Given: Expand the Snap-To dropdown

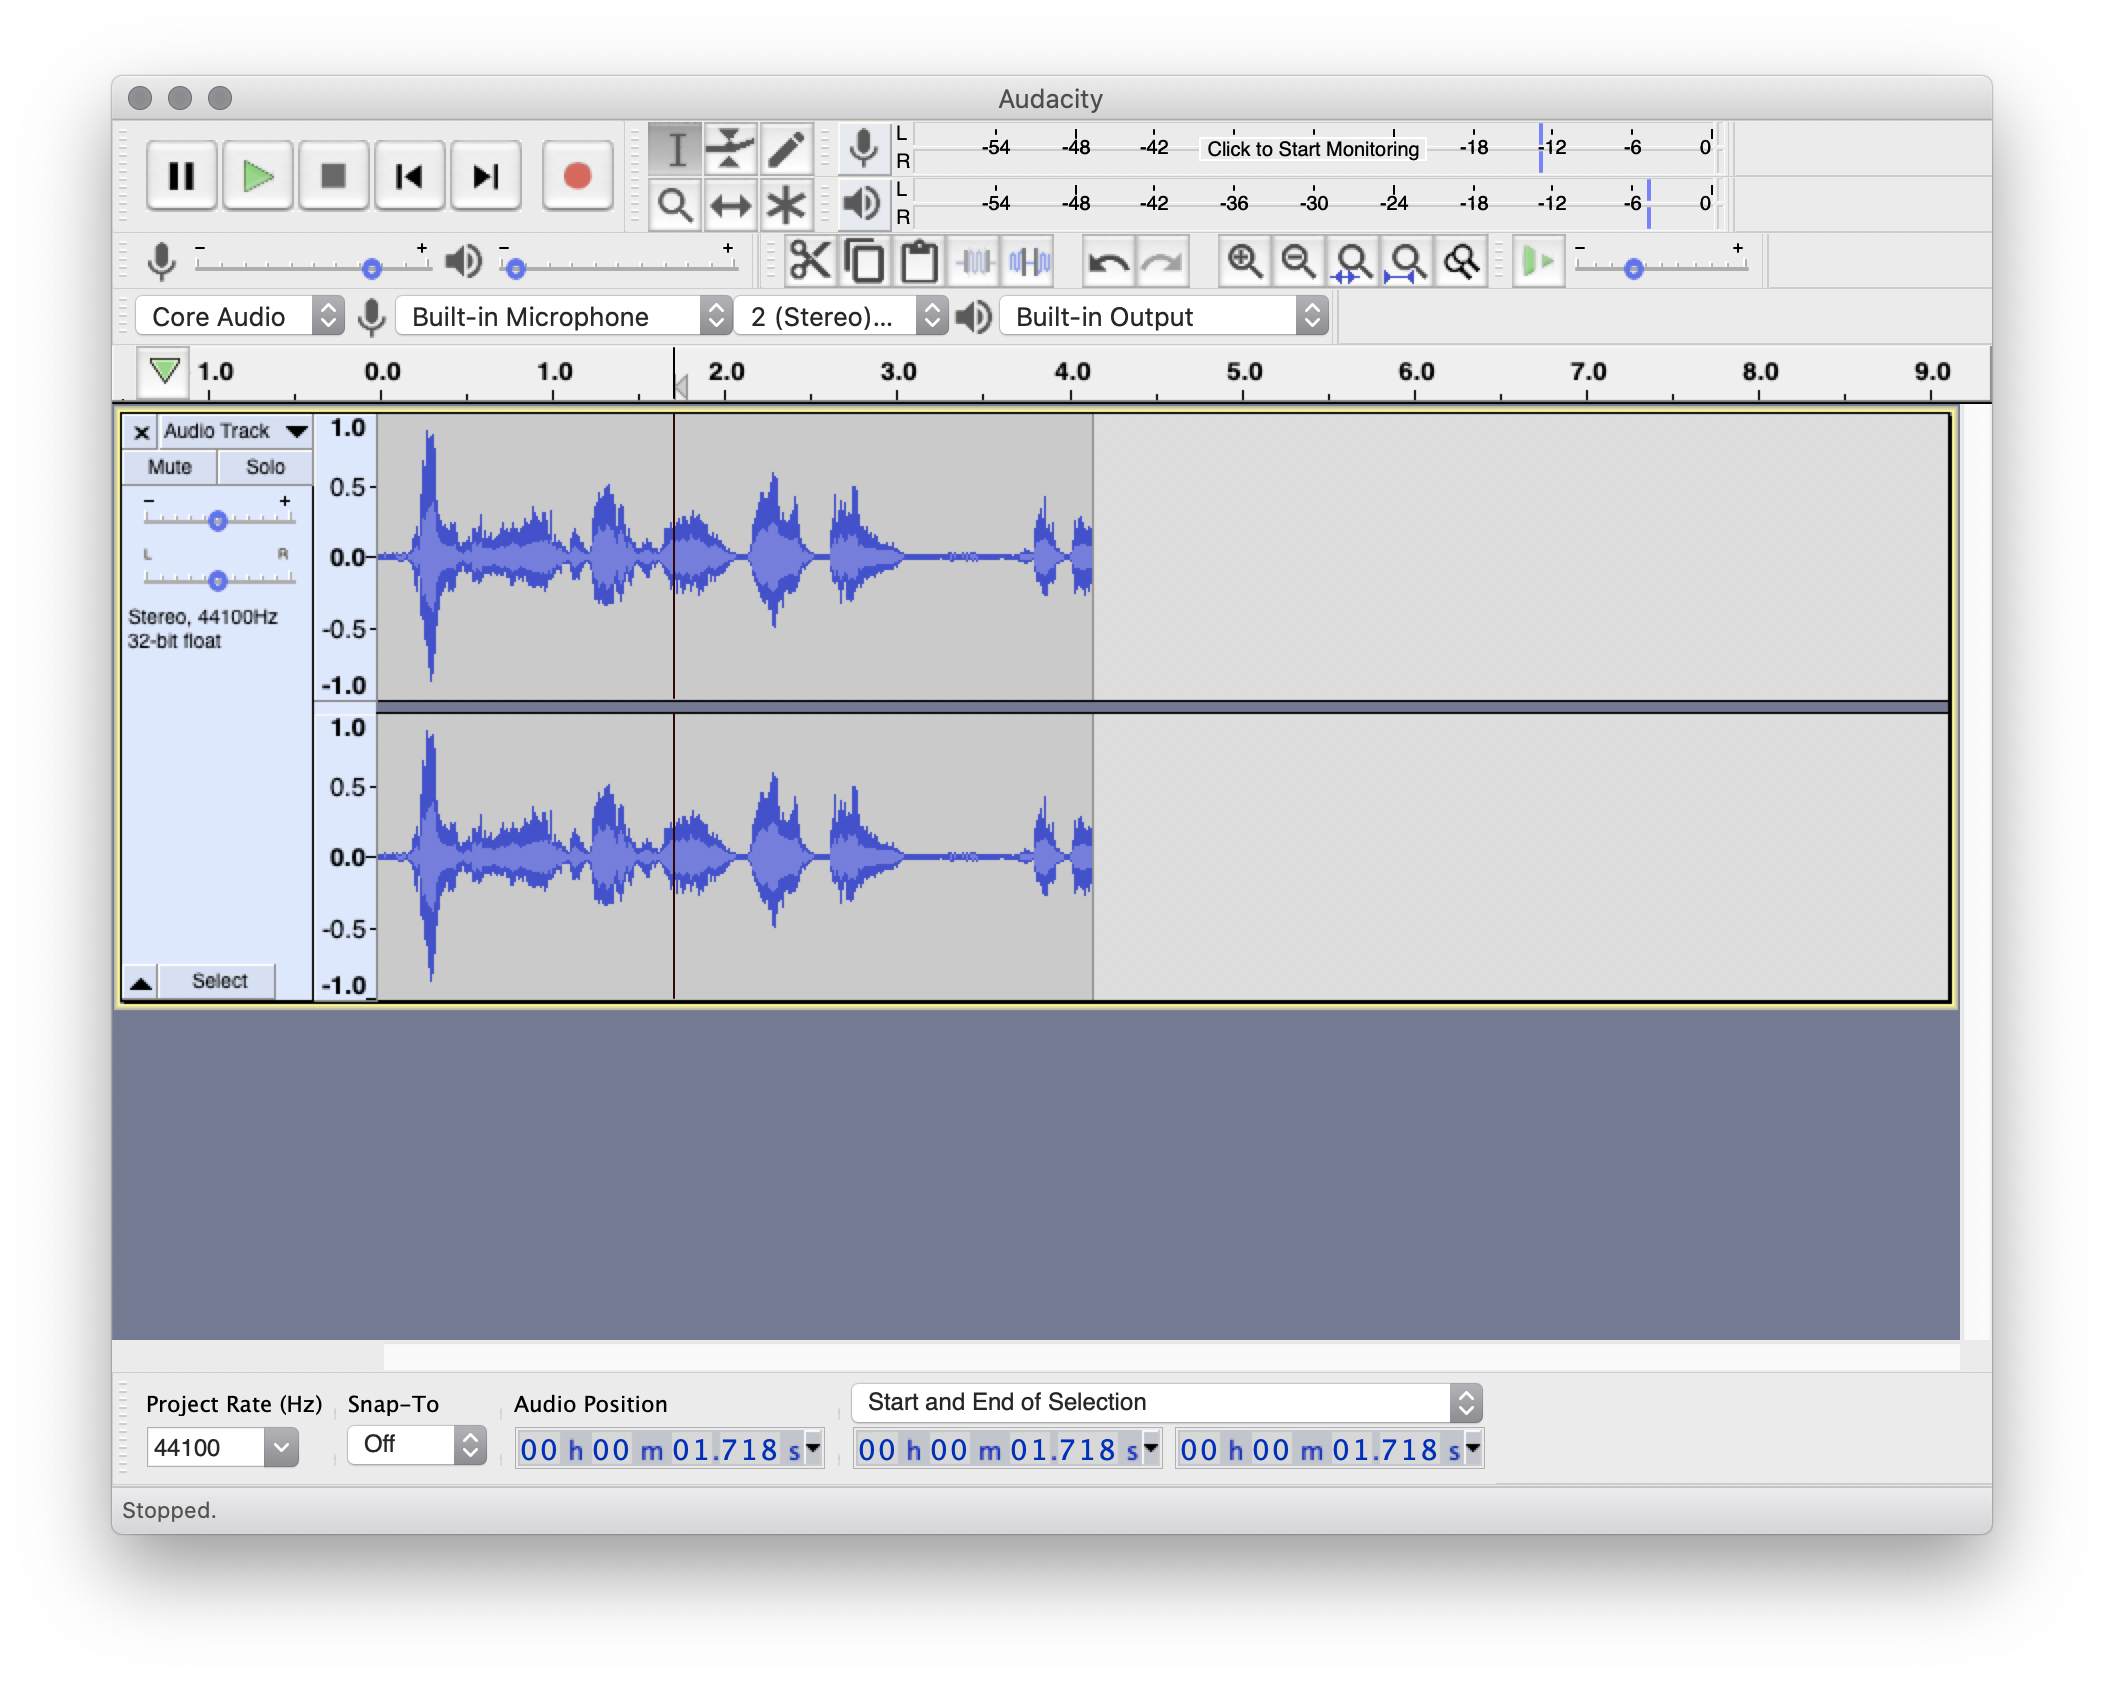Looking at the screenshot, I should point(416,1445).
